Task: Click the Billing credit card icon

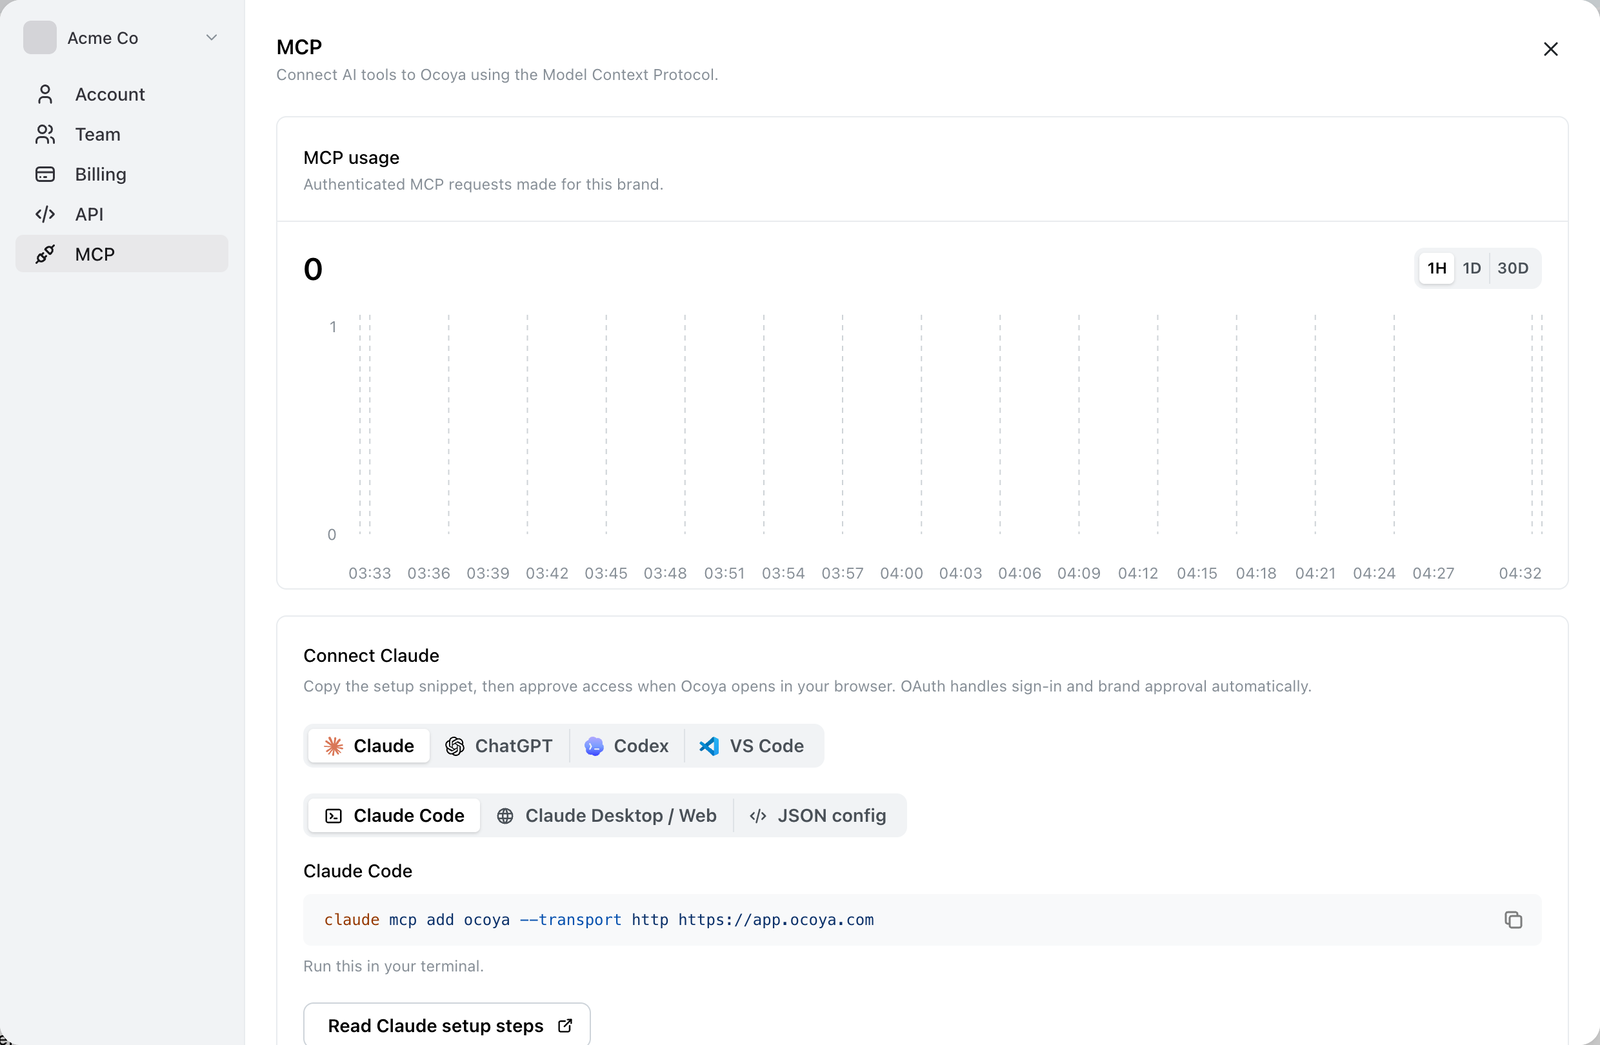Action: pyautogui.click(x=45, y=174)
